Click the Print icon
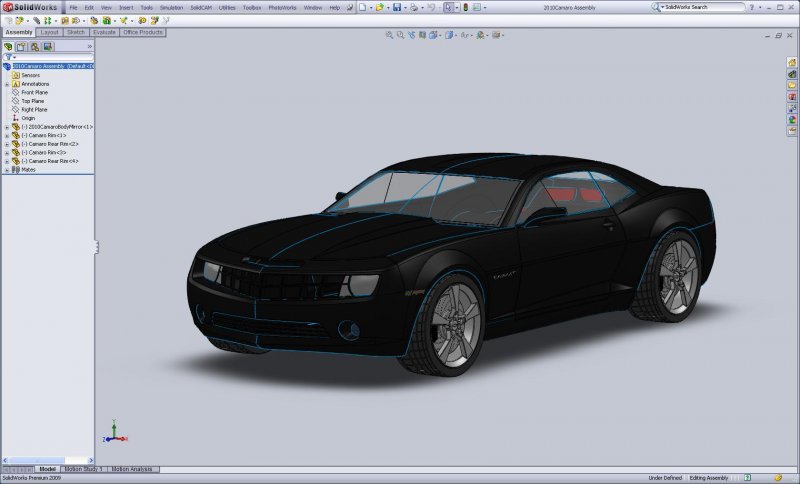 (414, 7)
